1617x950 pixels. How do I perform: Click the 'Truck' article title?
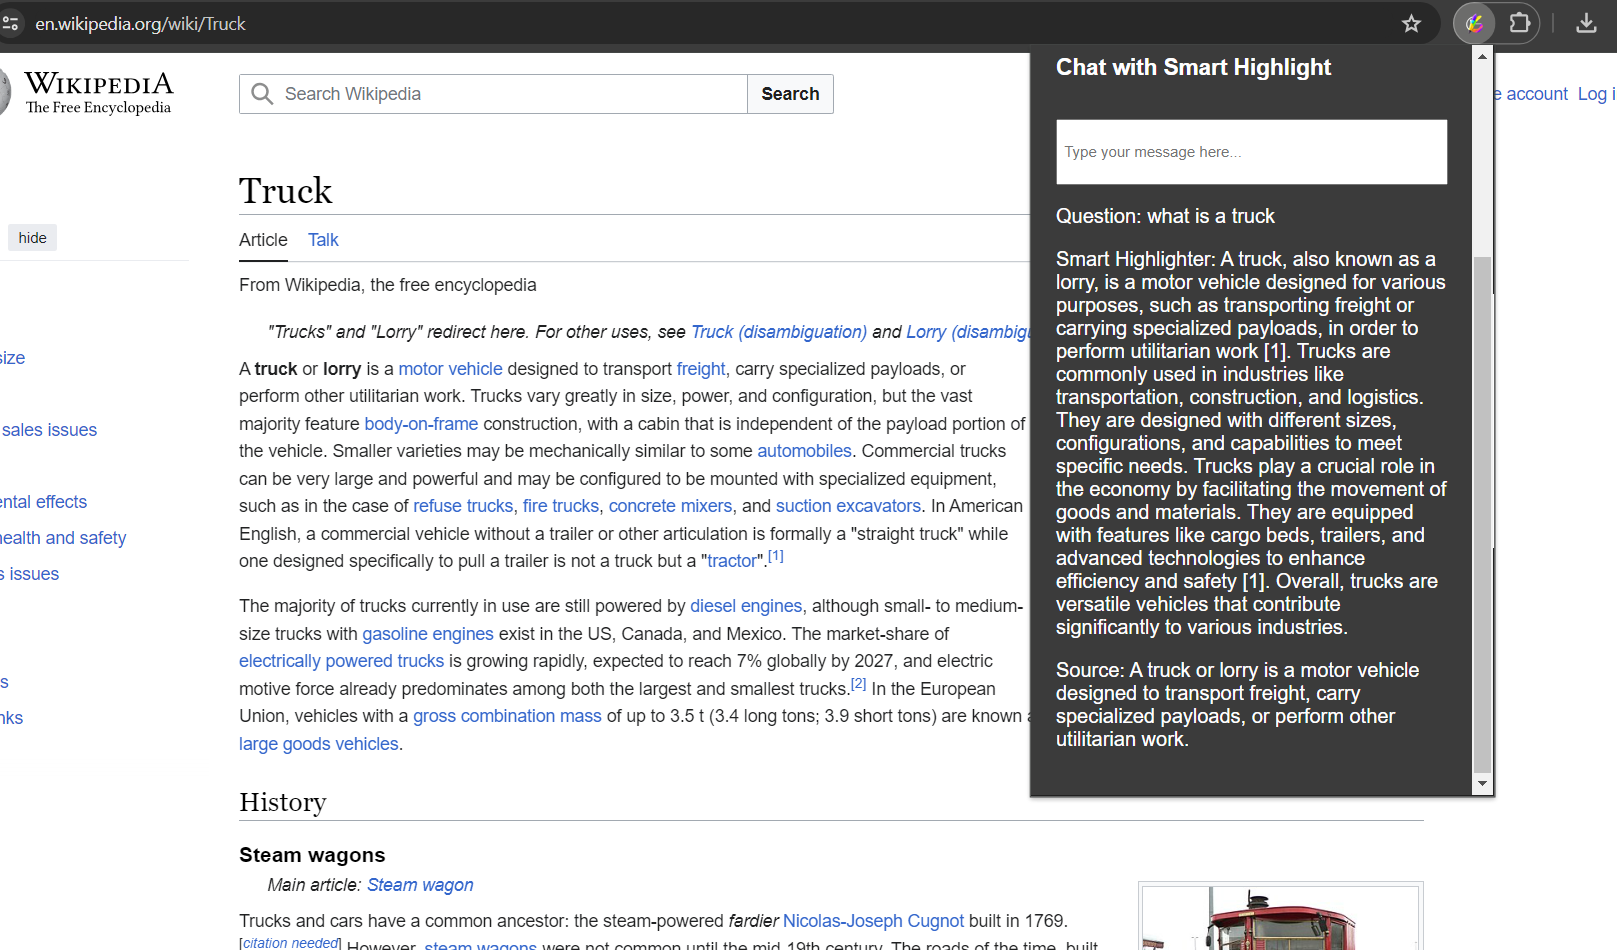[x=285, y=191]
